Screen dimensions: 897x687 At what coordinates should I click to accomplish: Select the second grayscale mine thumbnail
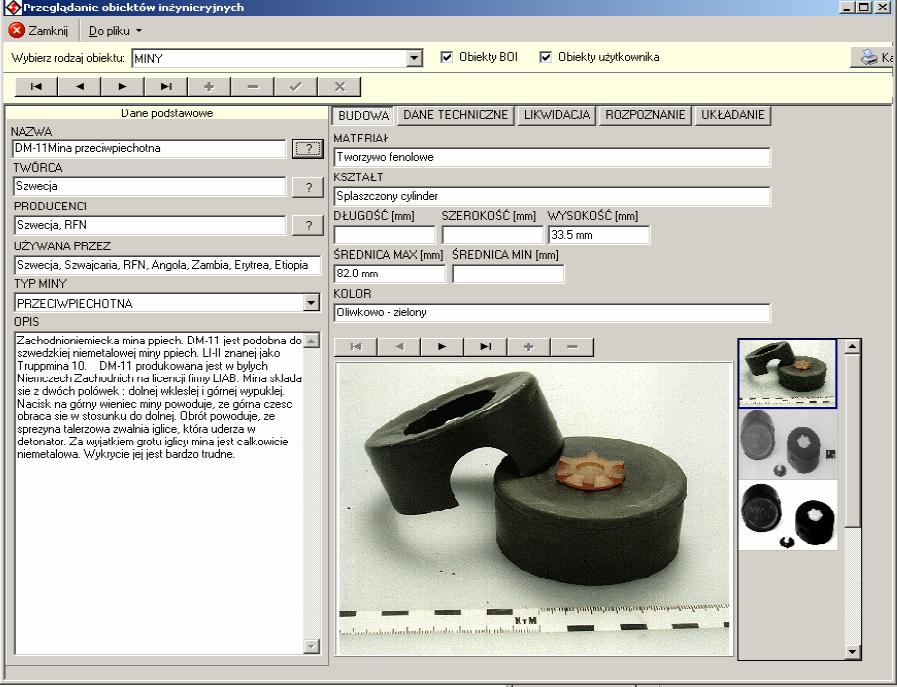click(x=788, y=444)
